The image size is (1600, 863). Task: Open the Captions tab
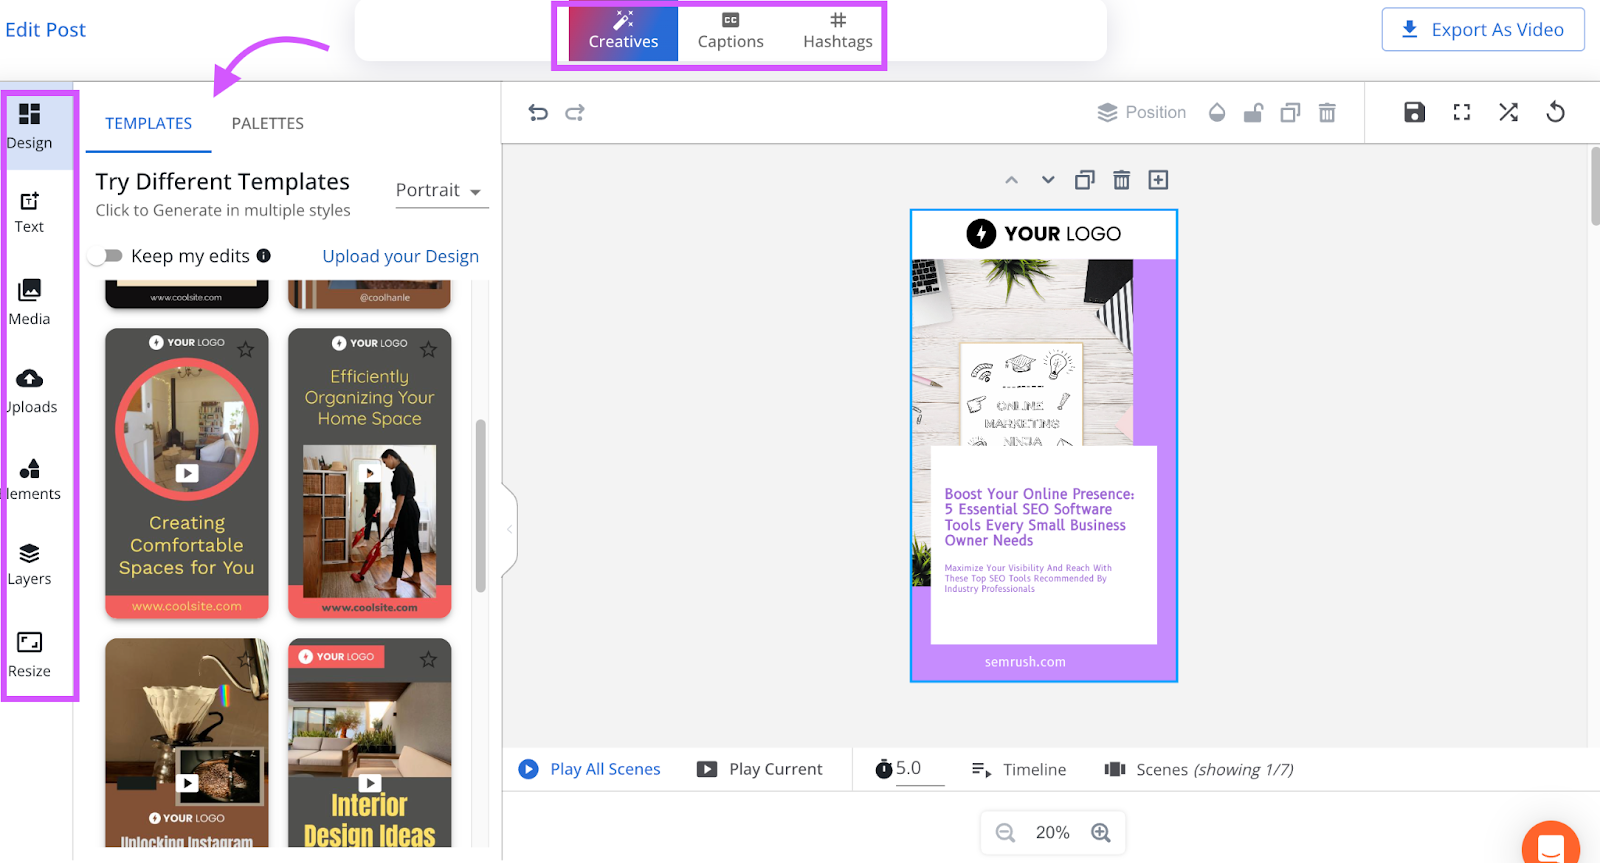click(730, 31)
